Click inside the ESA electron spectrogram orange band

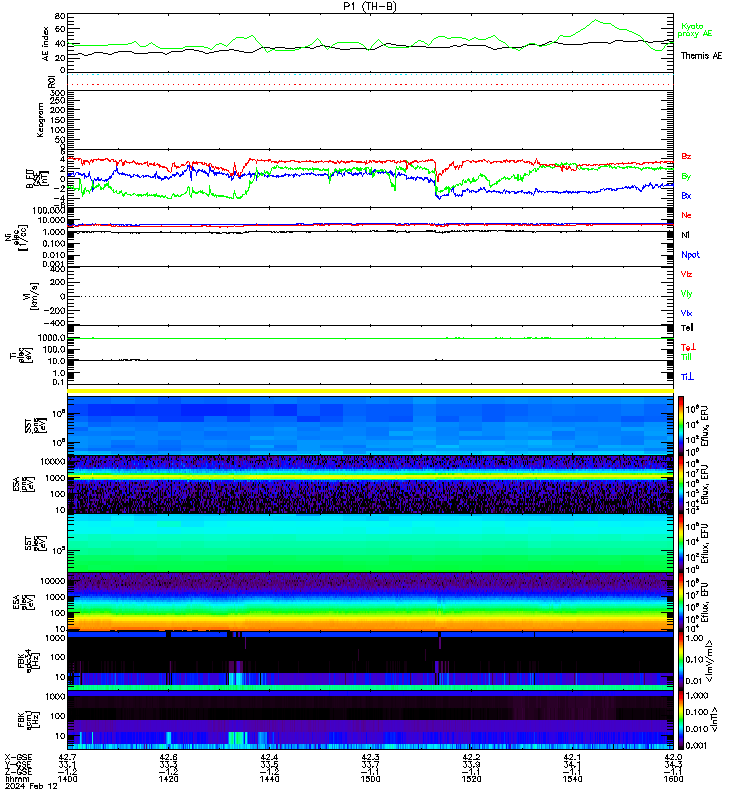pos(370,623)
